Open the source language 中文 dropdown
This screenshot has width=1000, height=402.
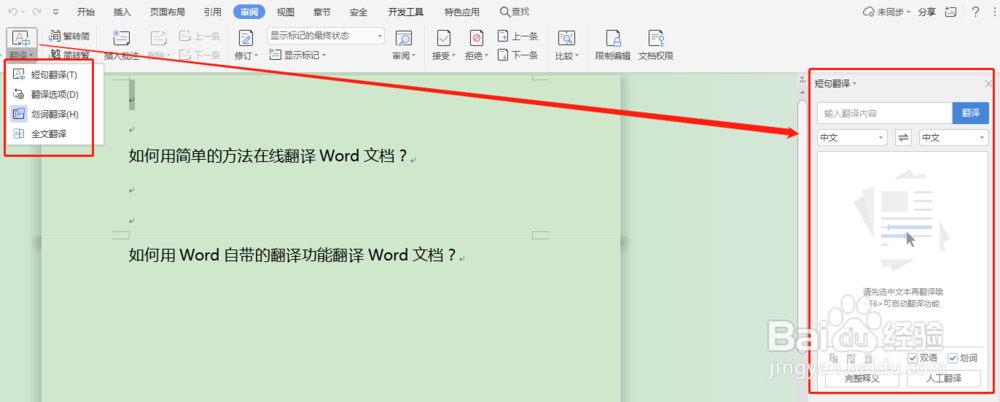(x=852, y=137)
